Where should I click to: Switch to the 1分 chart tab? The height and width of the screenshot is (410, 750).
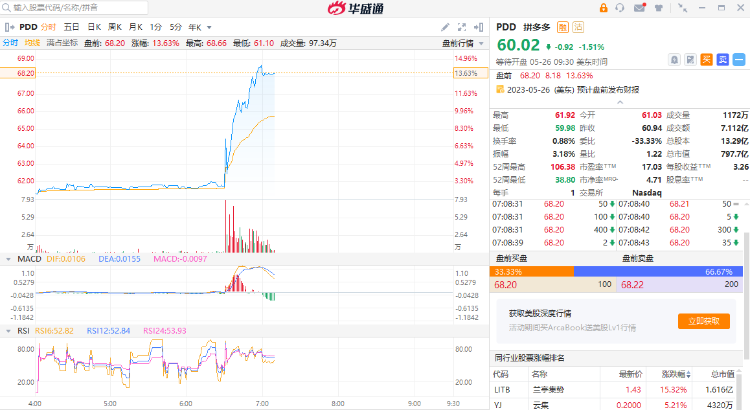coord(156,27)
